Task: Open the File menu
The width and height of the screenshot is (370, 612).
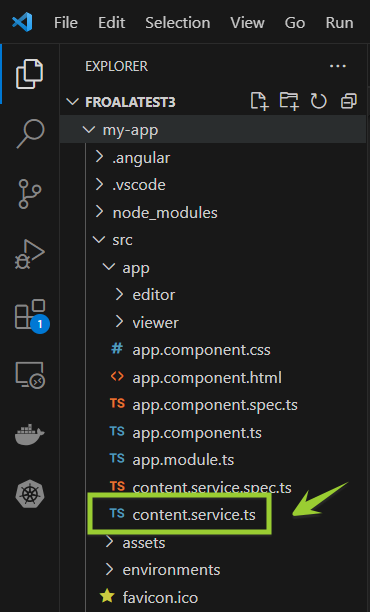Action: [x=66, y=23]
